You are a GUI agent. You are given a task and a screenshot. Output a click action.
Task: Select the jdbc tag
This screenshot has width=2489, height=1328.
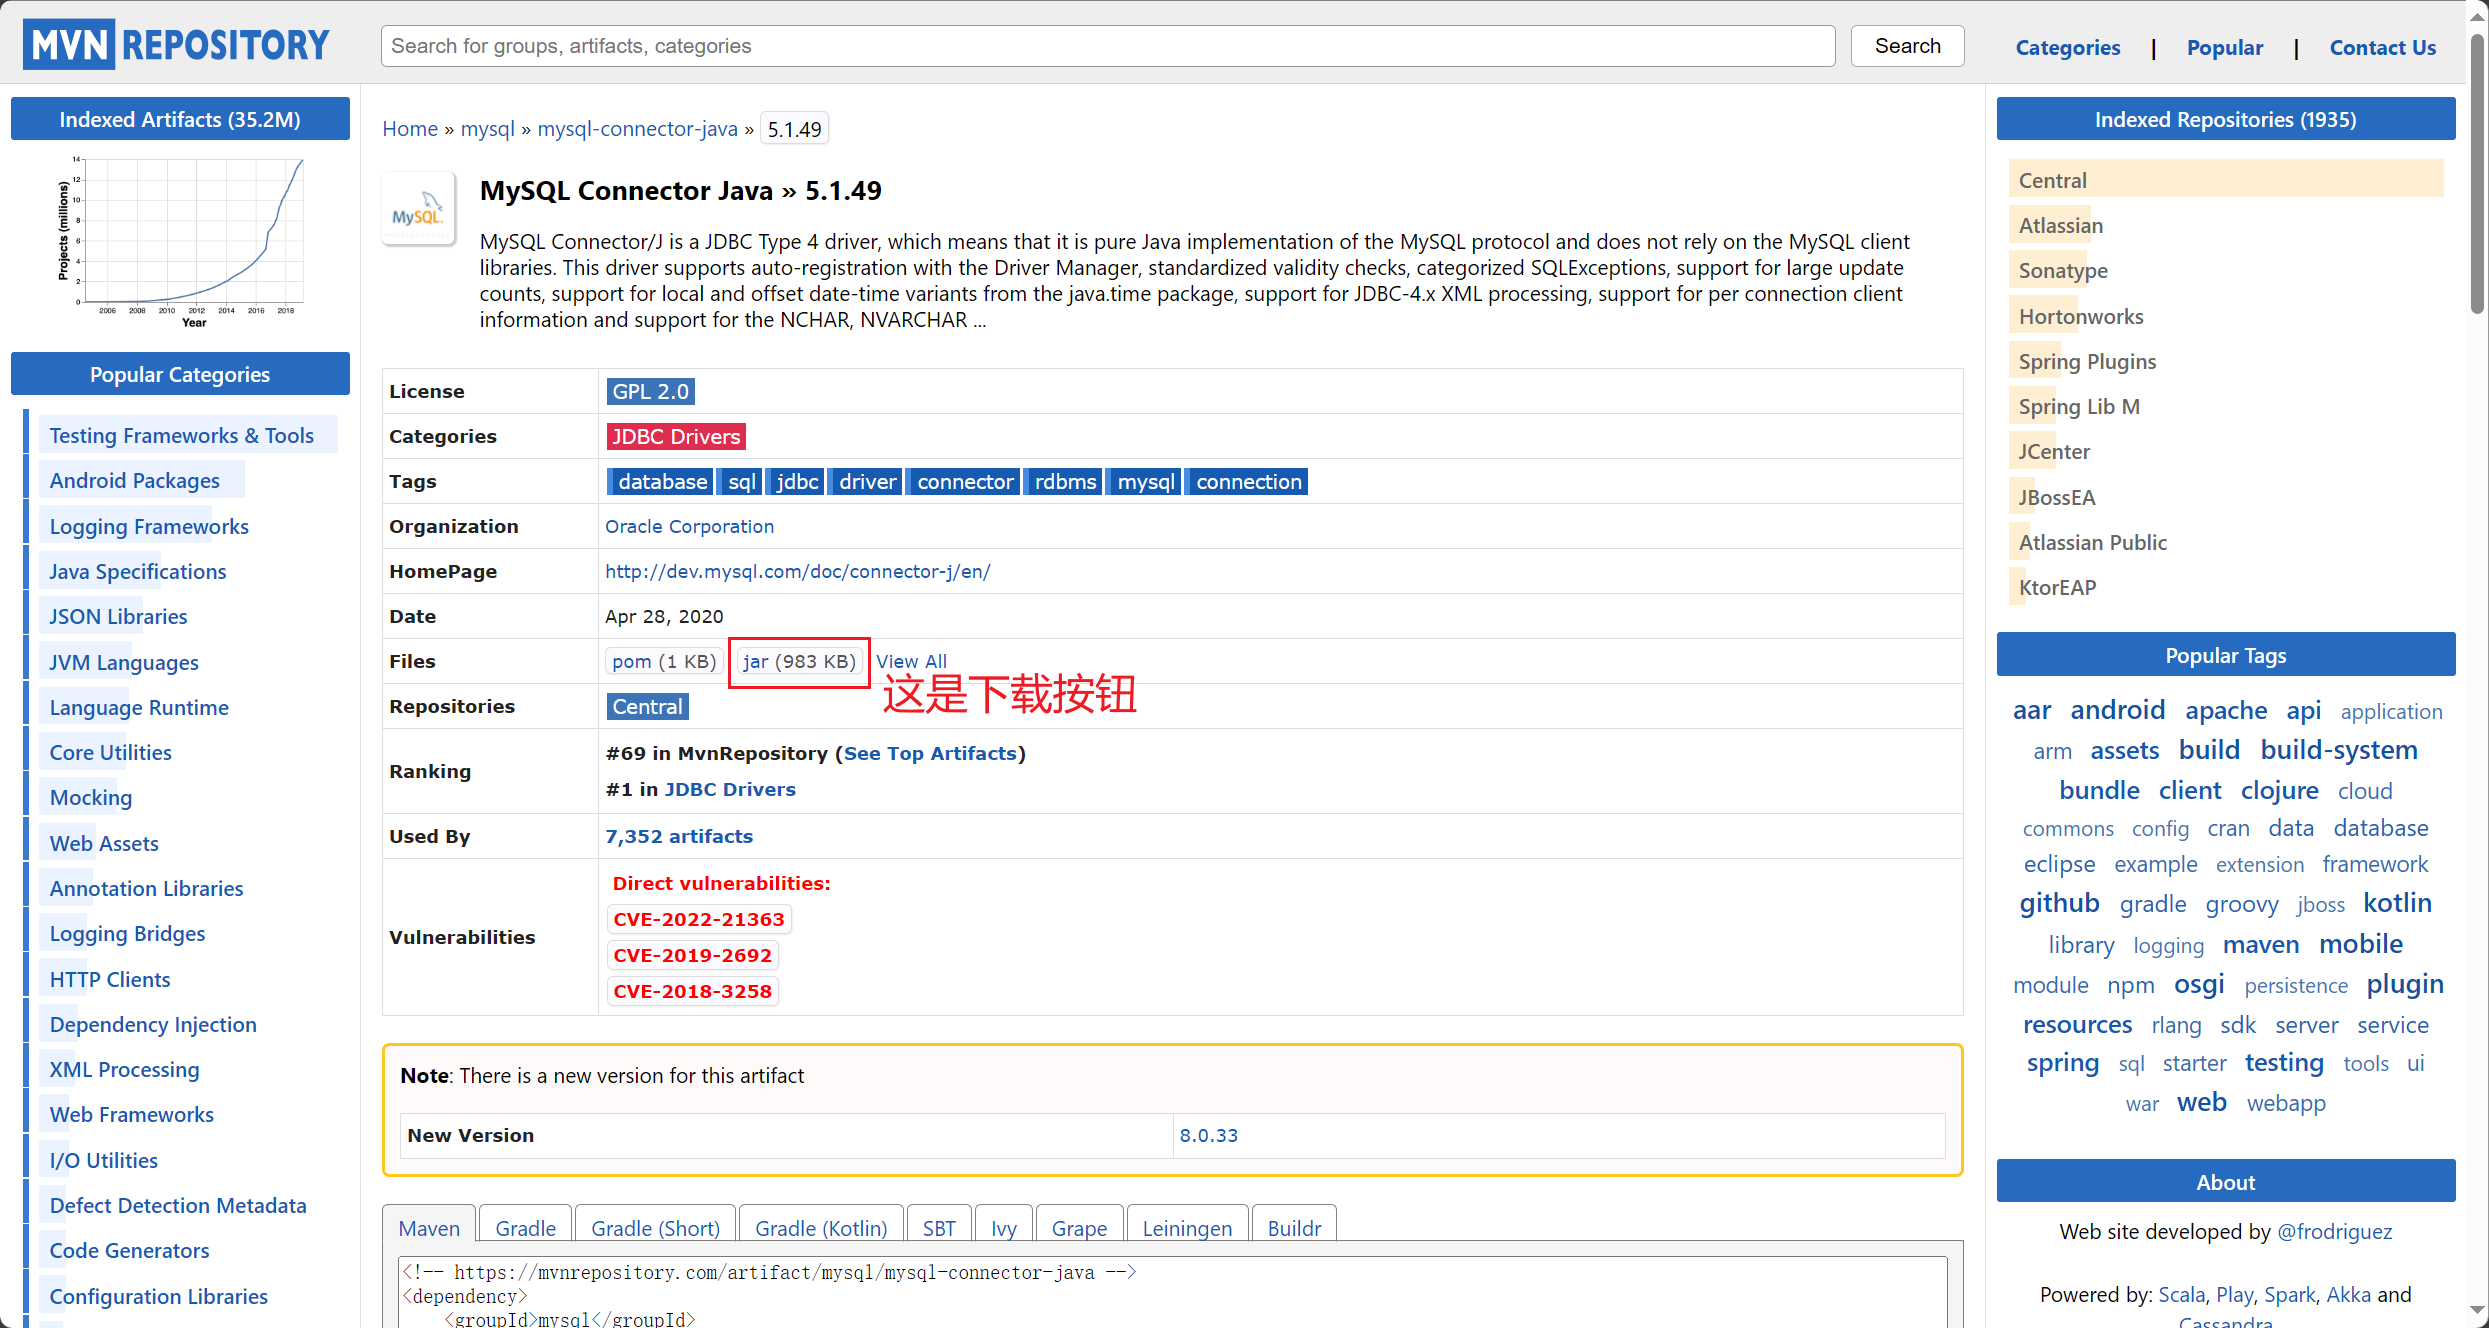click(x=794, y=481)
